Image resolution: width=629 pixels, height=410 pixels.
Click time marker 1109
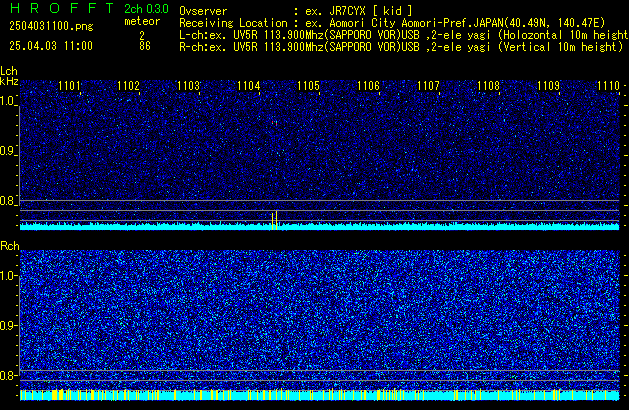coord(548,86)
